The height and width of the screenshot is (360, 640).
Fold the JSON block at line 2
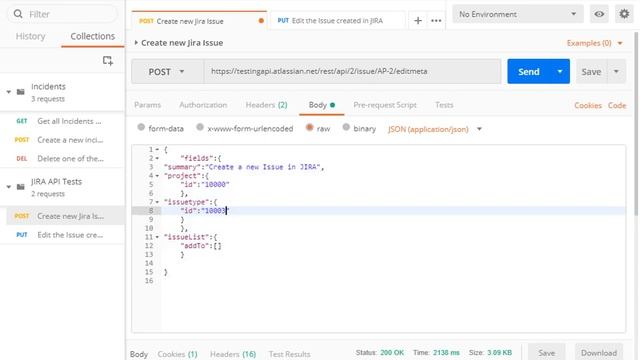pyautogui.click(x=157, y=158)
